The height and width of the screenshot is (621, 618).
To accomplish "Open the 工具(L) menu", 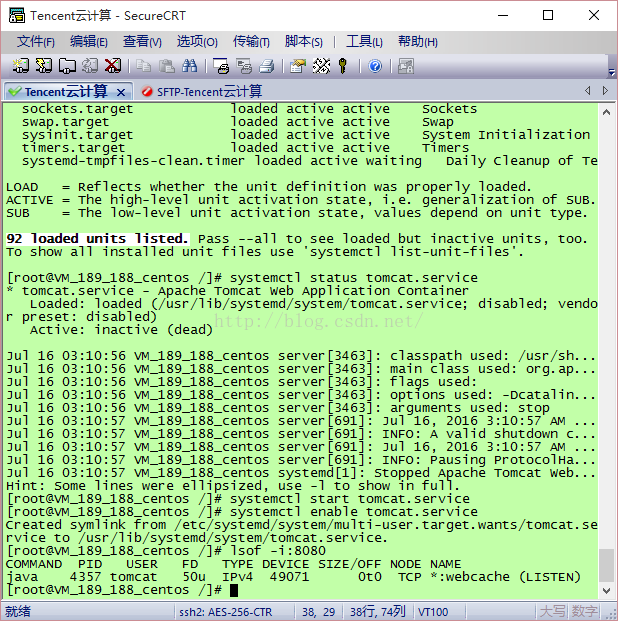I will coord(364,41).
